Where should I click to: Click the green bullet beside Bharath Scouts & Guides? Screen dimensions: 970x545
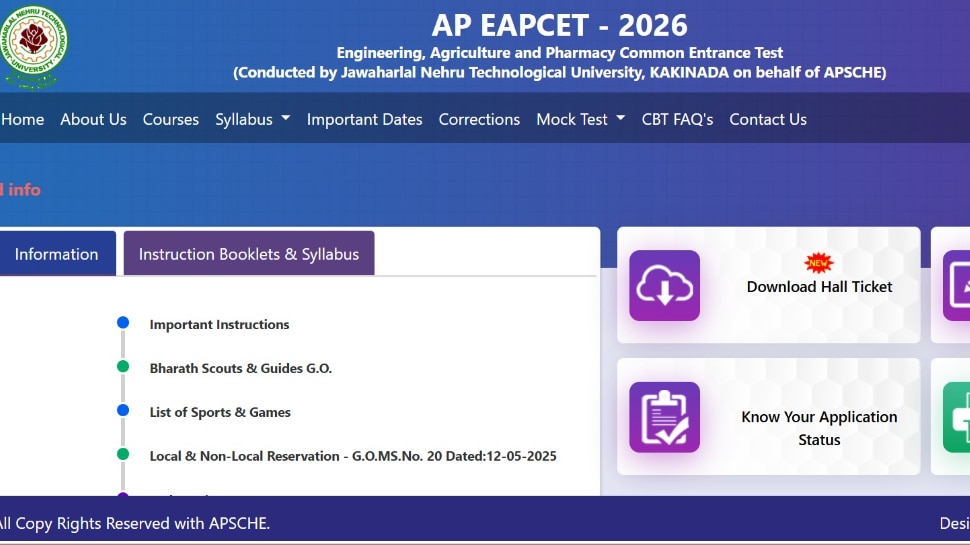coord(123,367)
